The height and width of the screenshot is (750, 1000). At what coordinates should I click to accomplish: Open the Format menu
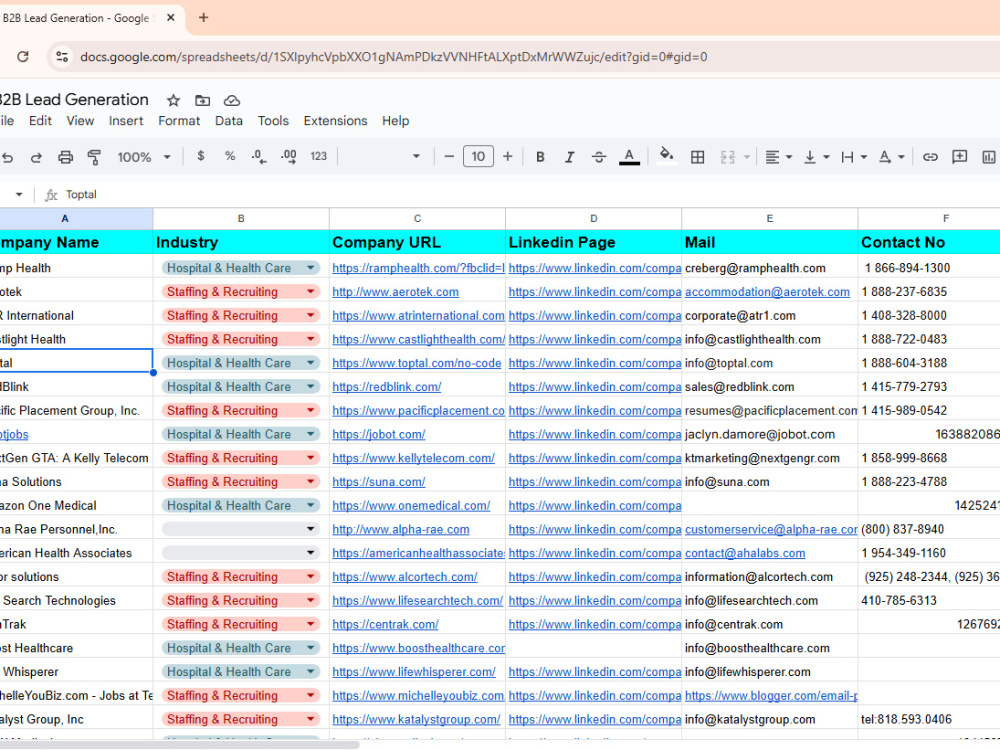[x=179, y=121]
